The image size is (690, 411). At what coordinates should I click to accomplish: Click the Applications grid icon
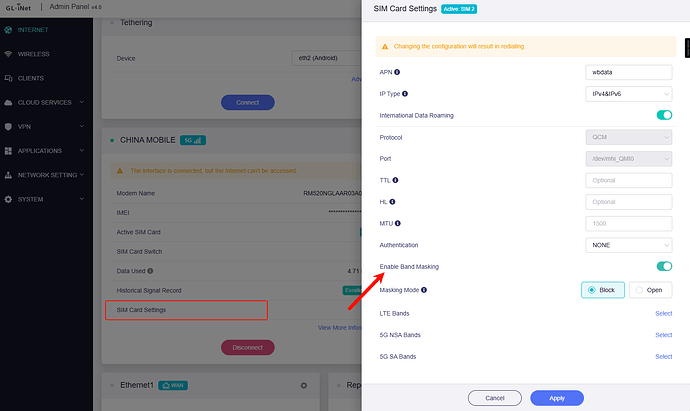pyautogui.click(x=9, y=151)
